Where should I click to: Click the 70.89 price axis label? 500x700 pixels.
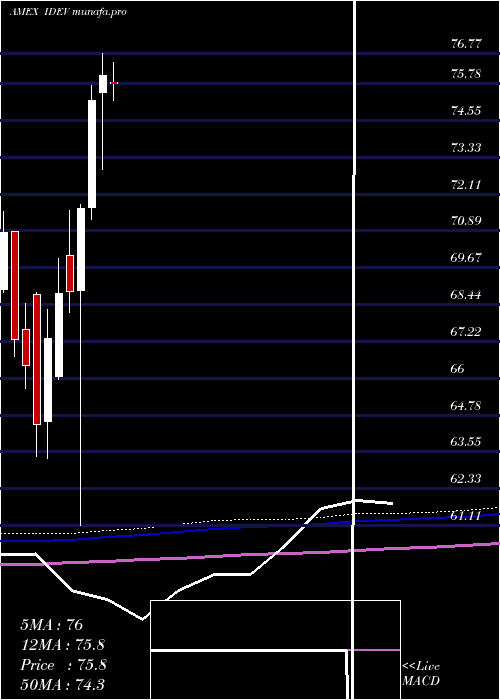tap(466, 221)
